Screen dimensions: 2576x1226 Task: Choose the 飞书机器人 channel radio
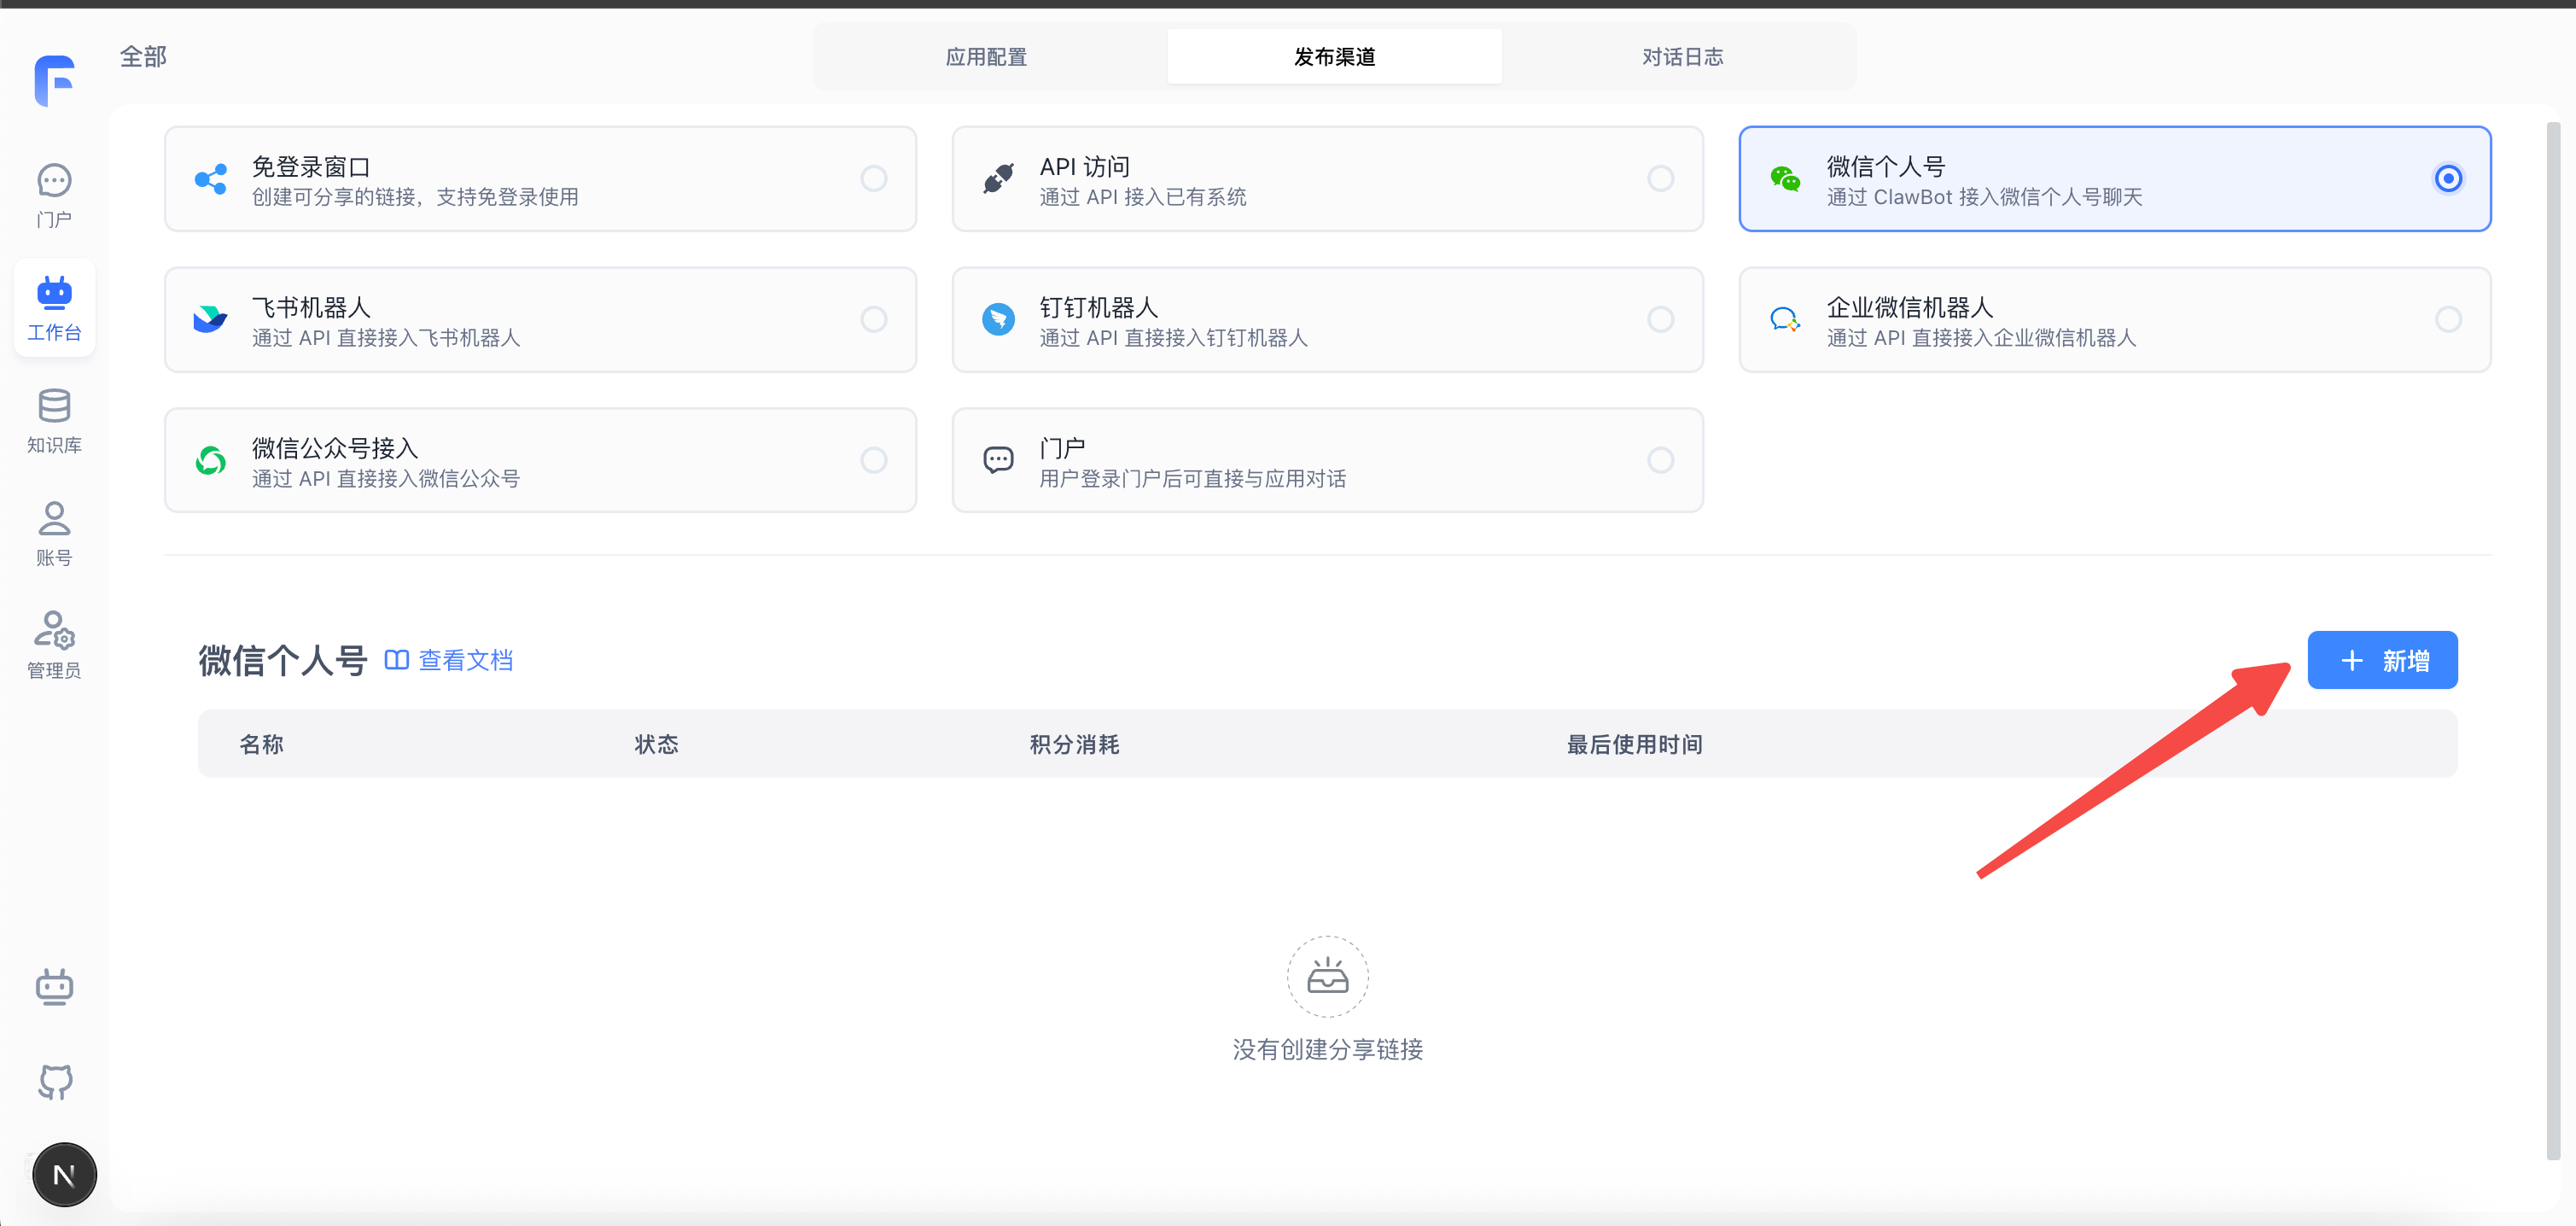click(x=873, y=319)
